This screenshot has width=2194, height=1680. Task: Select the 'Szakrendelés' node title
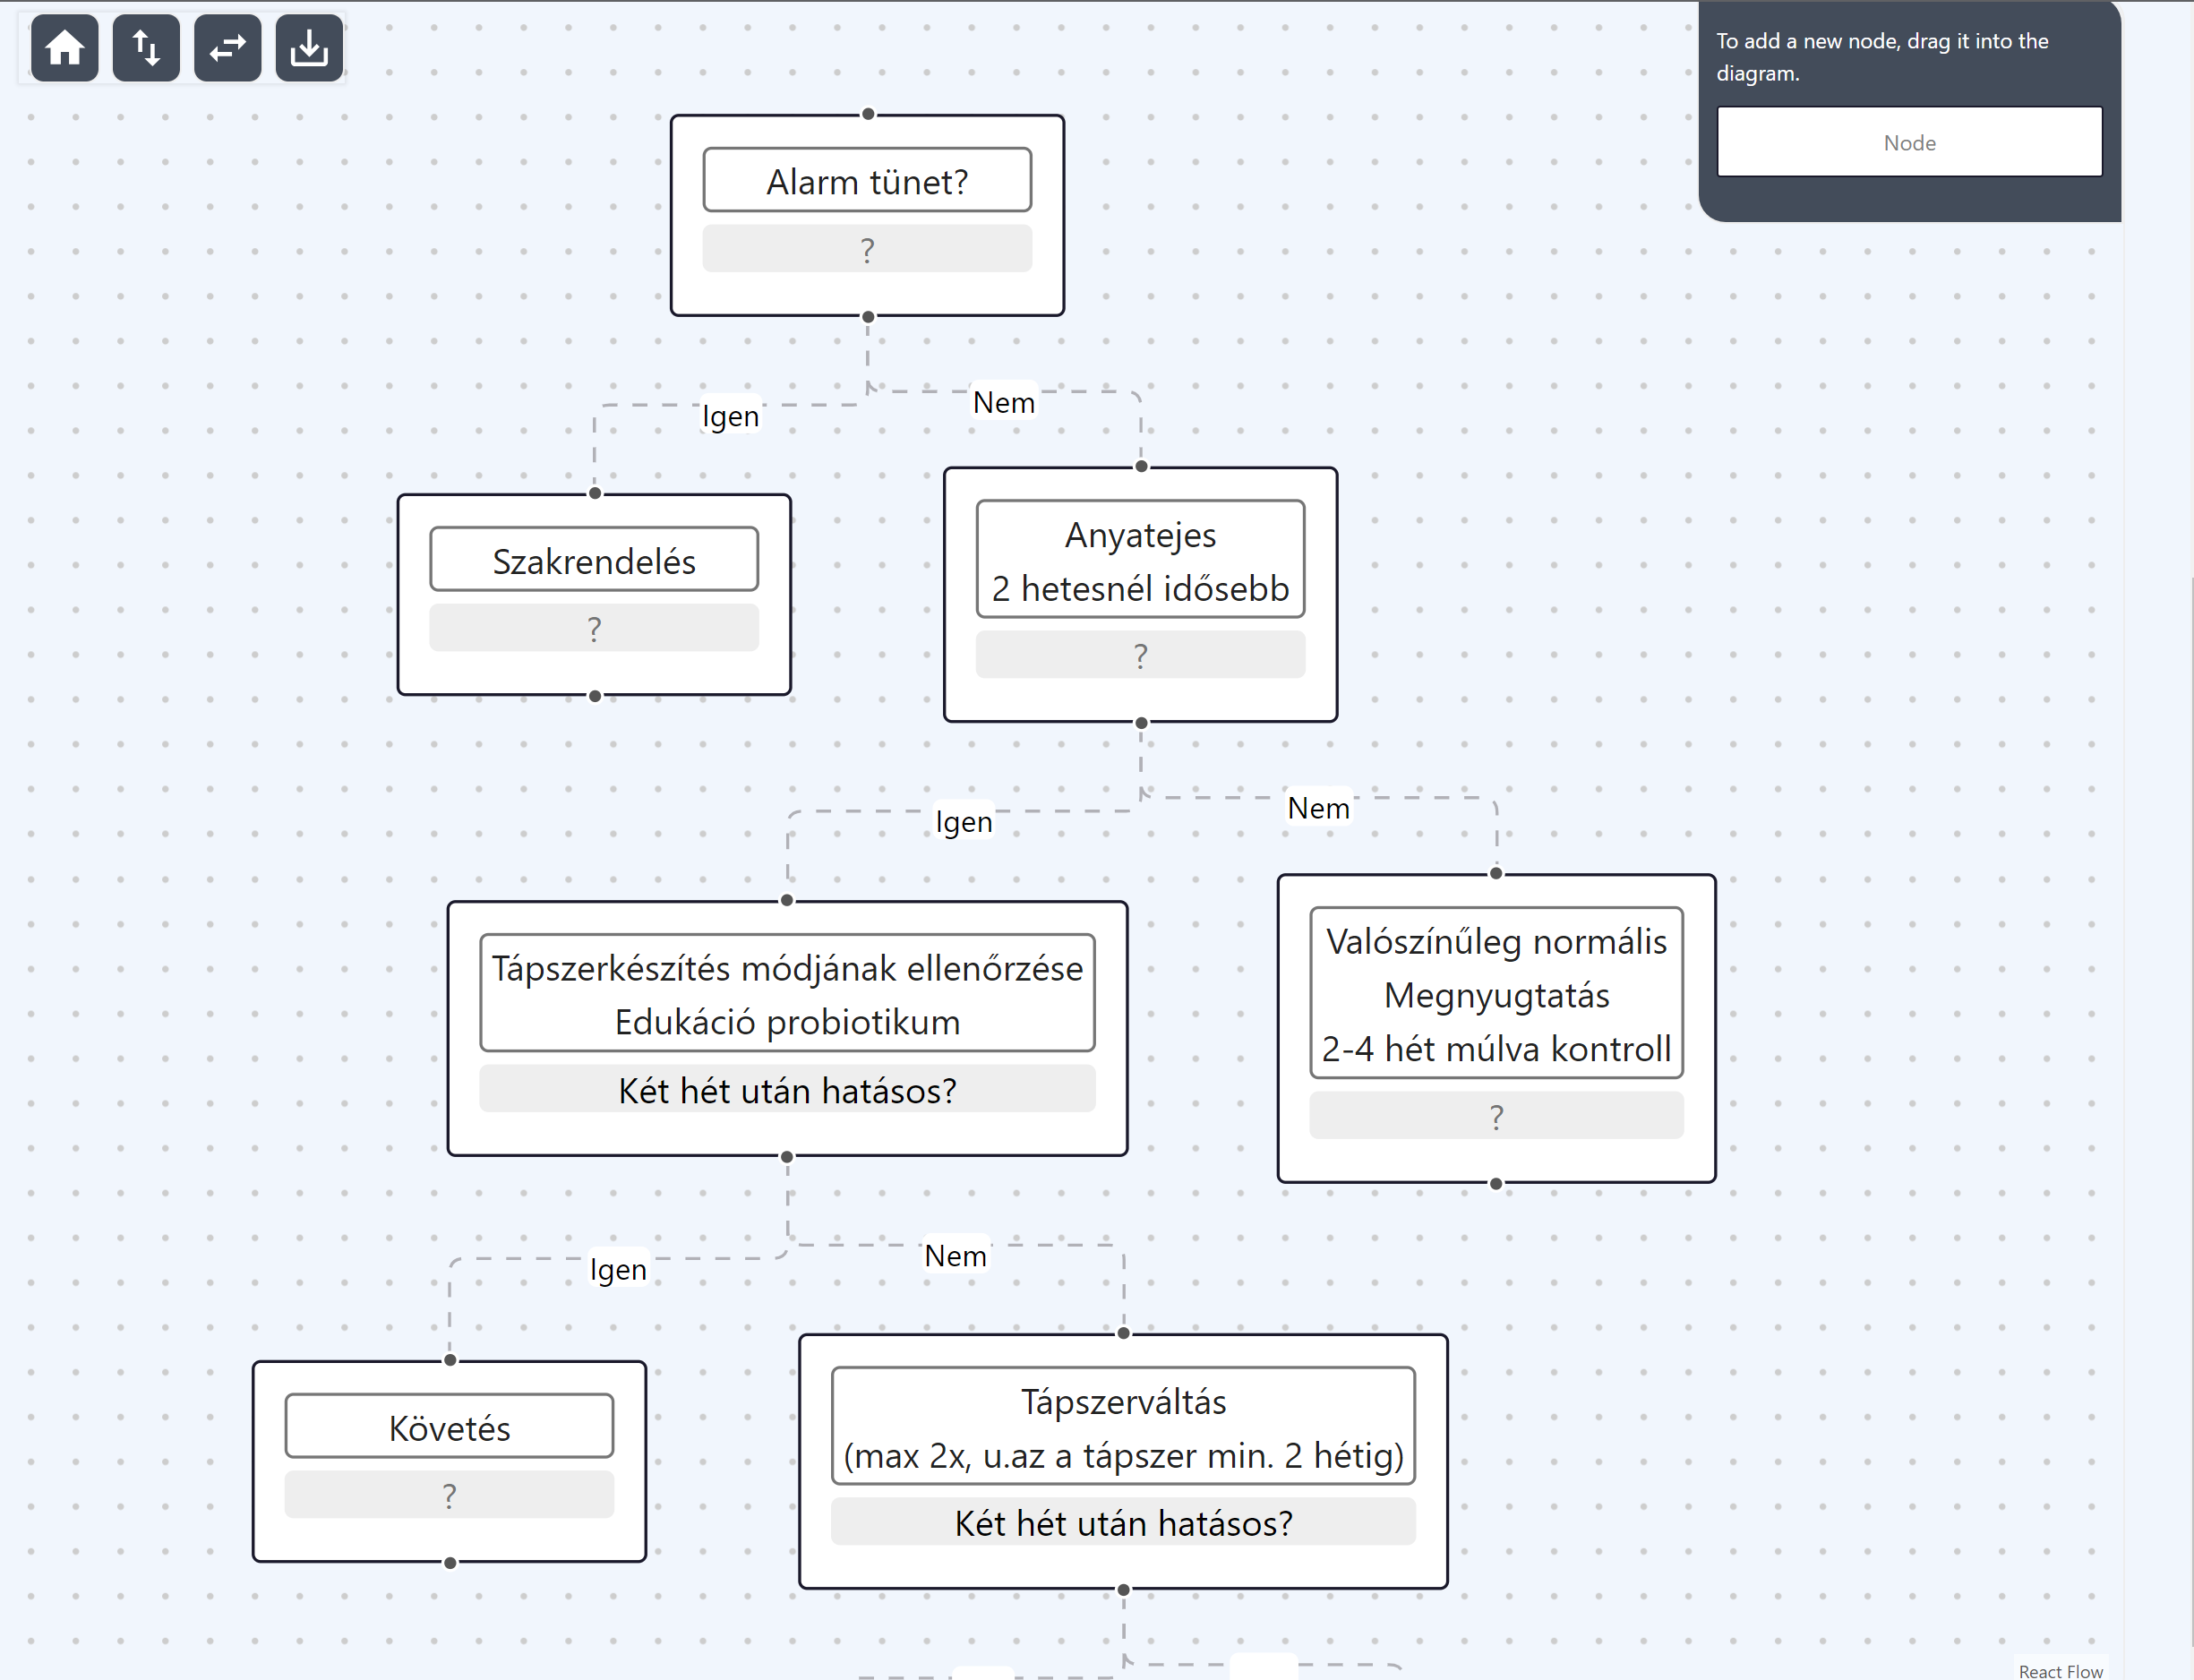594,560
